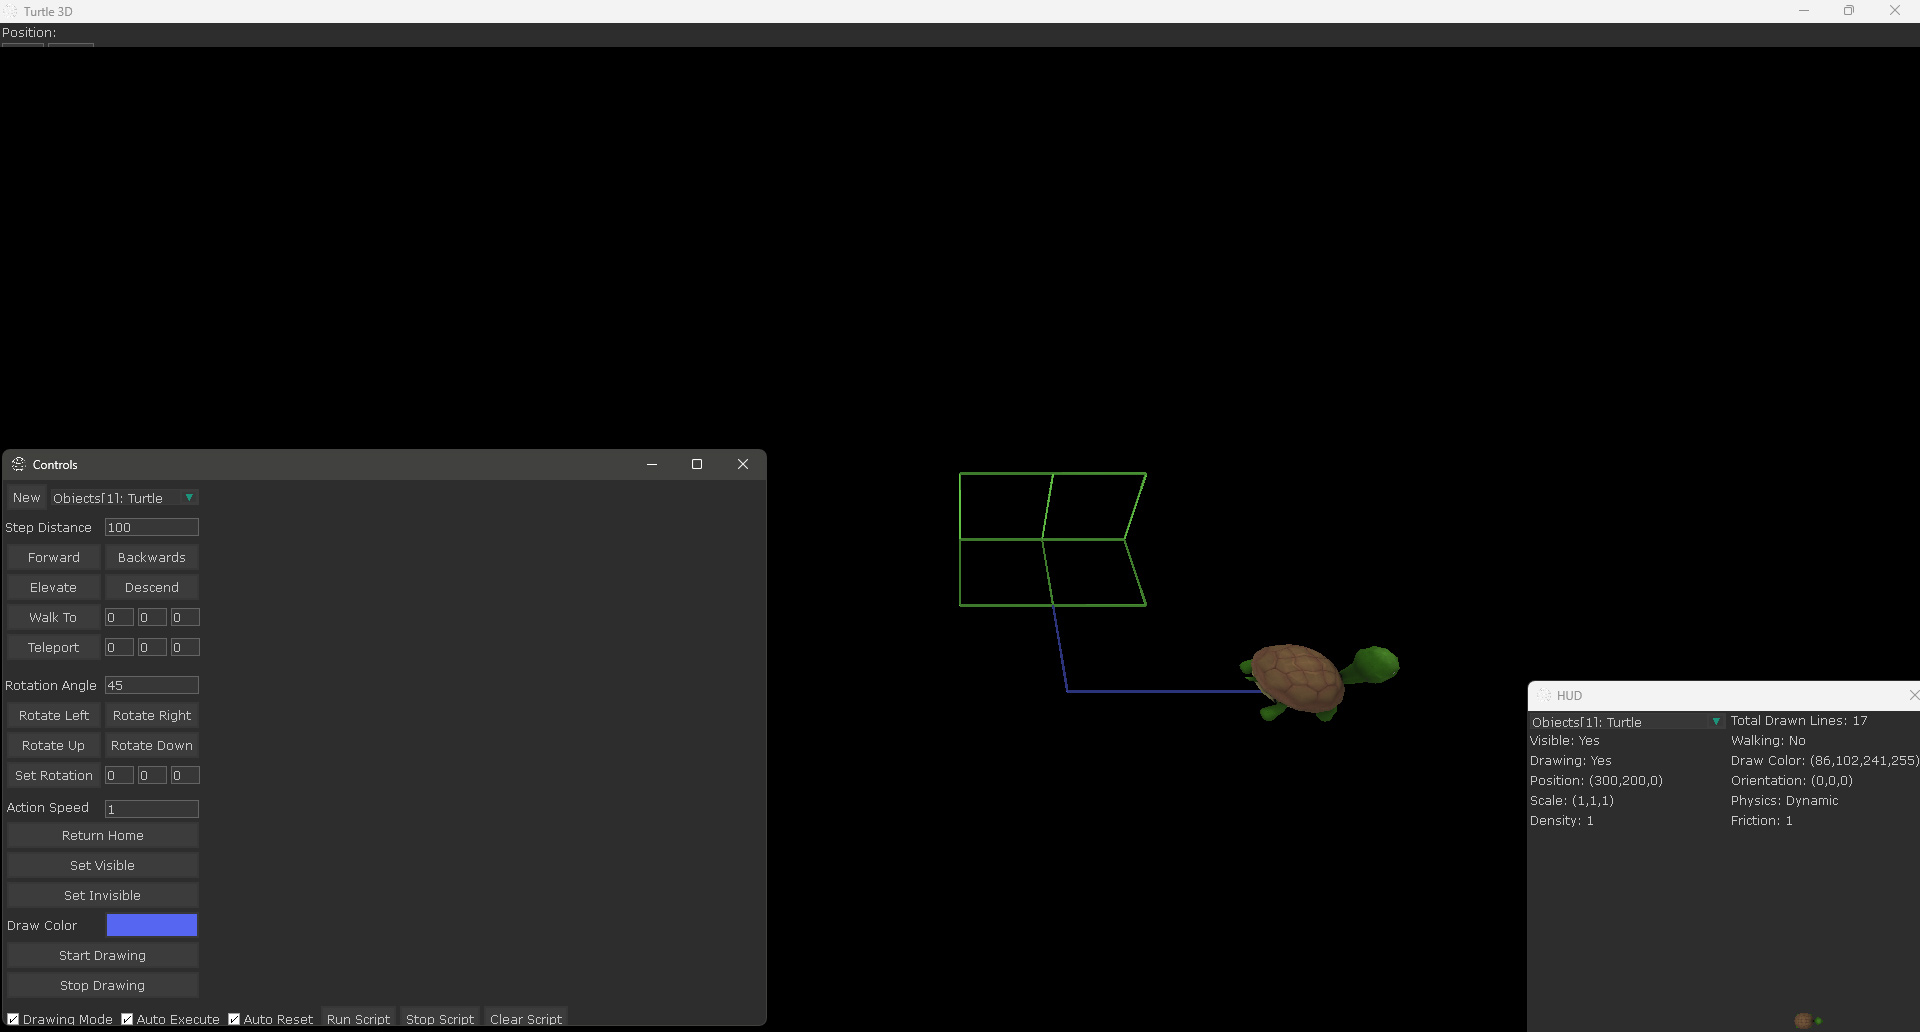1920x1032 pixels.
Task: Click the Step Distance input field
Action: tap(152, 527)
